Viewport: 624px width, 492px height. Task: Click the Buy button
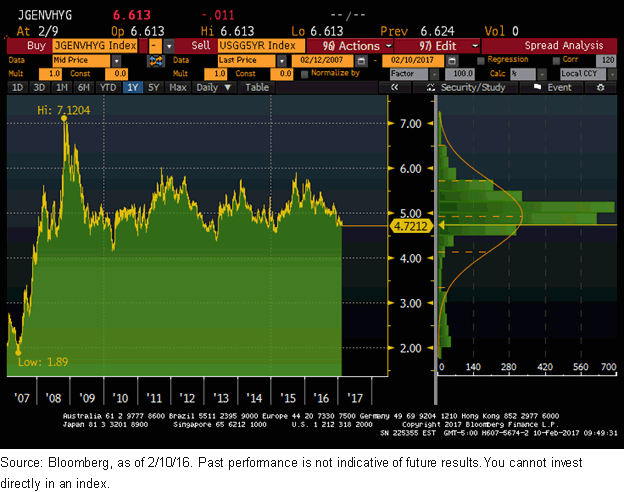tap(29, 46)
